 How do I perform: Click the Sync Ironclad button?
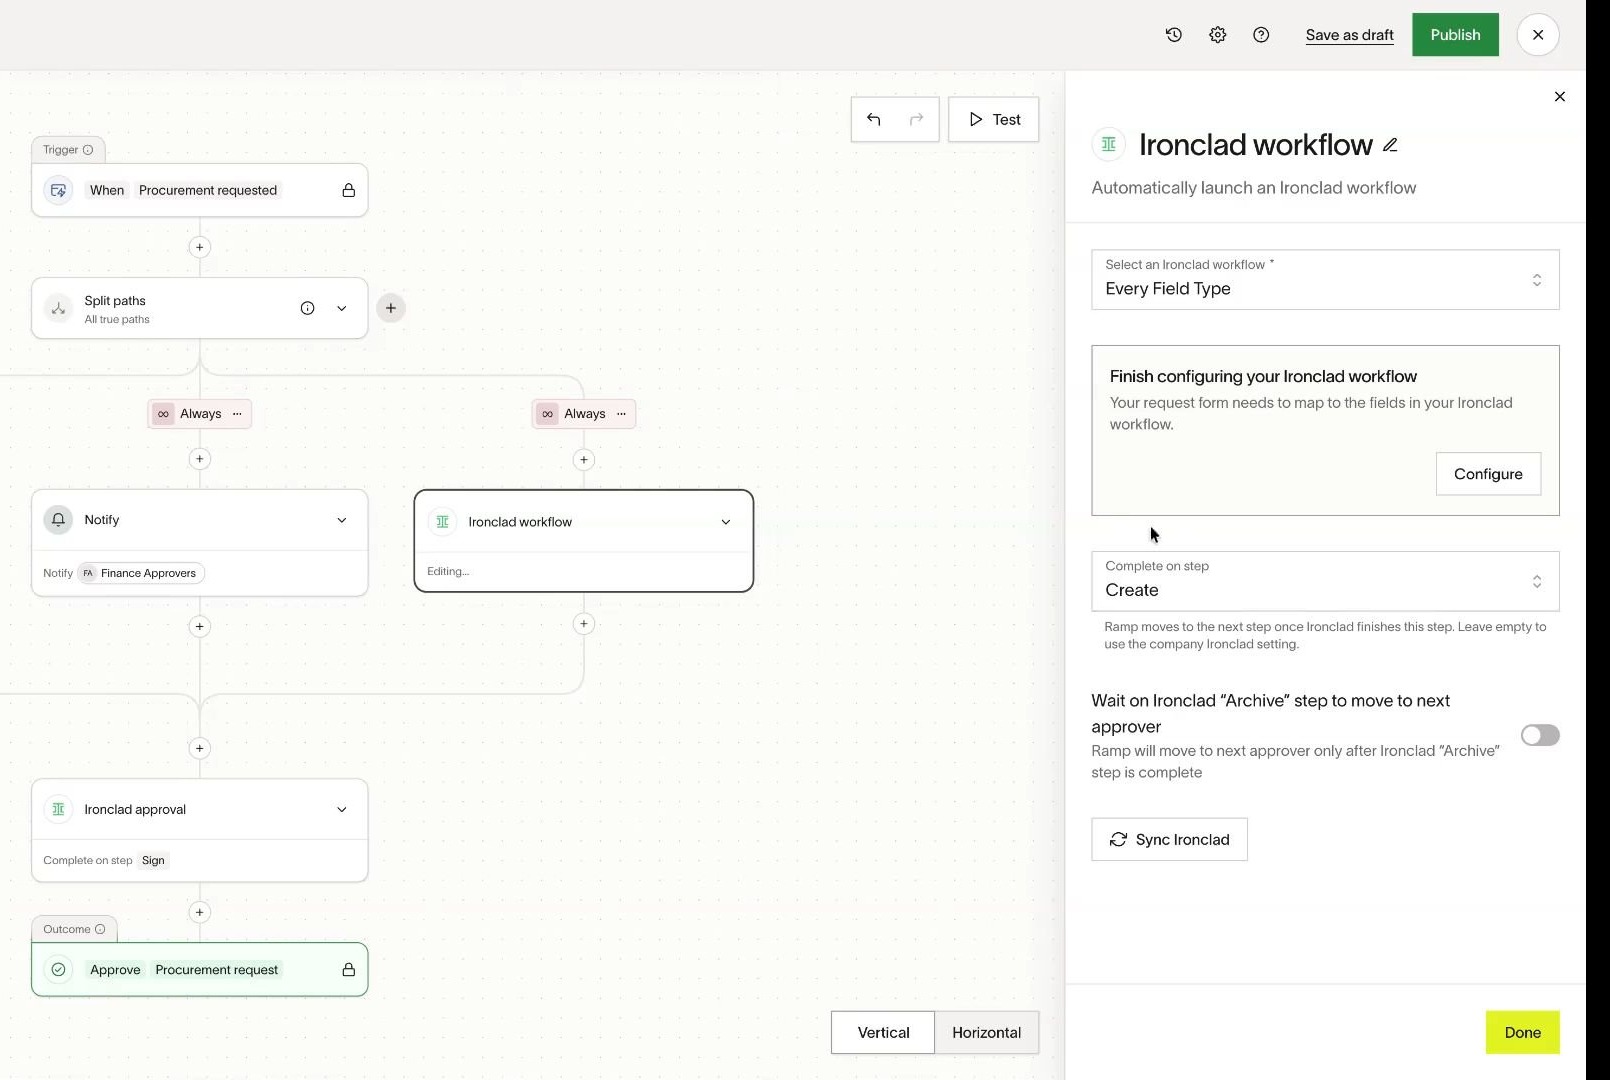click(1169, 839)
